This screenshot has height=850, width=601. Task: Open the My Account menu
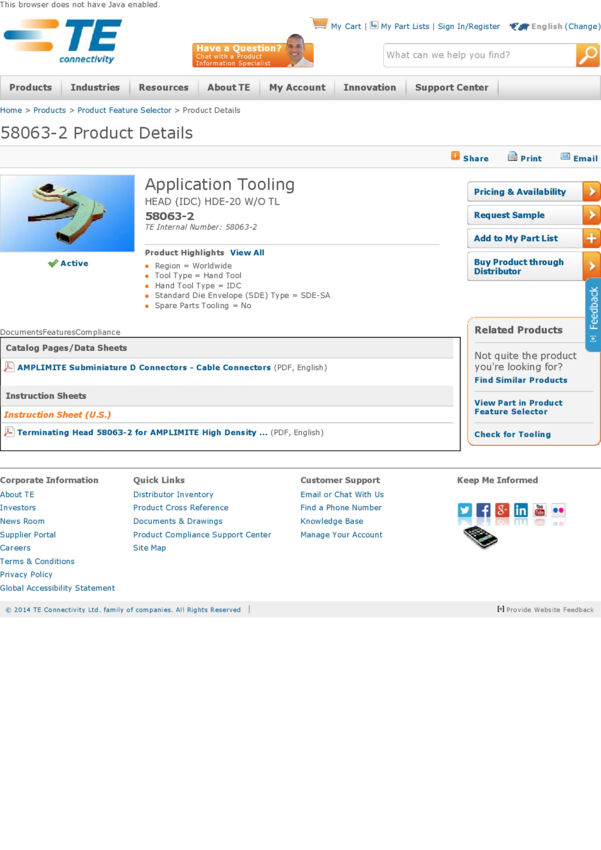click(297, 87)
